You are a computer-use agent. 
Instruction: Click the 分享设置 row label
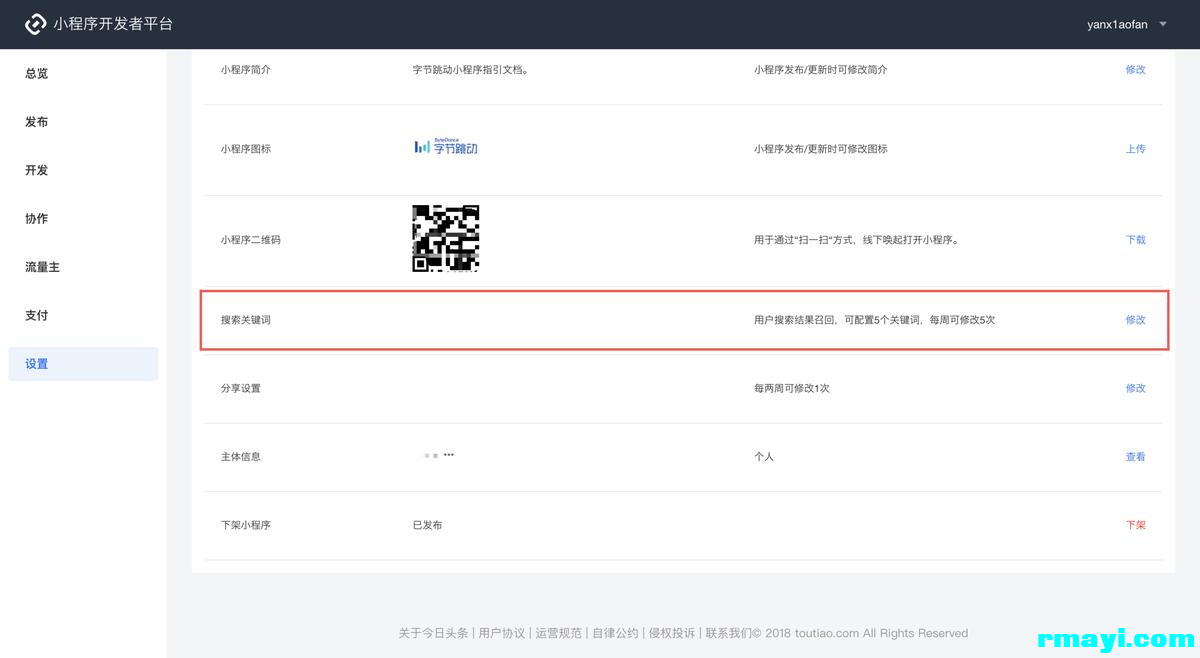click(240, 388)
